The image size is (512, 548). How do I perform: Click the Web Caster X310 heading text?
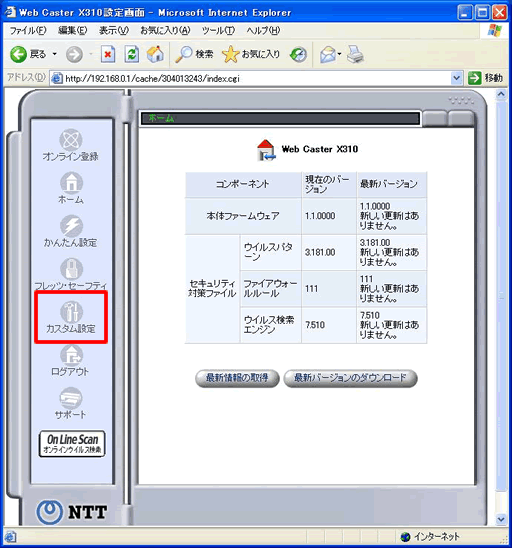pyautogui.click(x=320, y=149)
